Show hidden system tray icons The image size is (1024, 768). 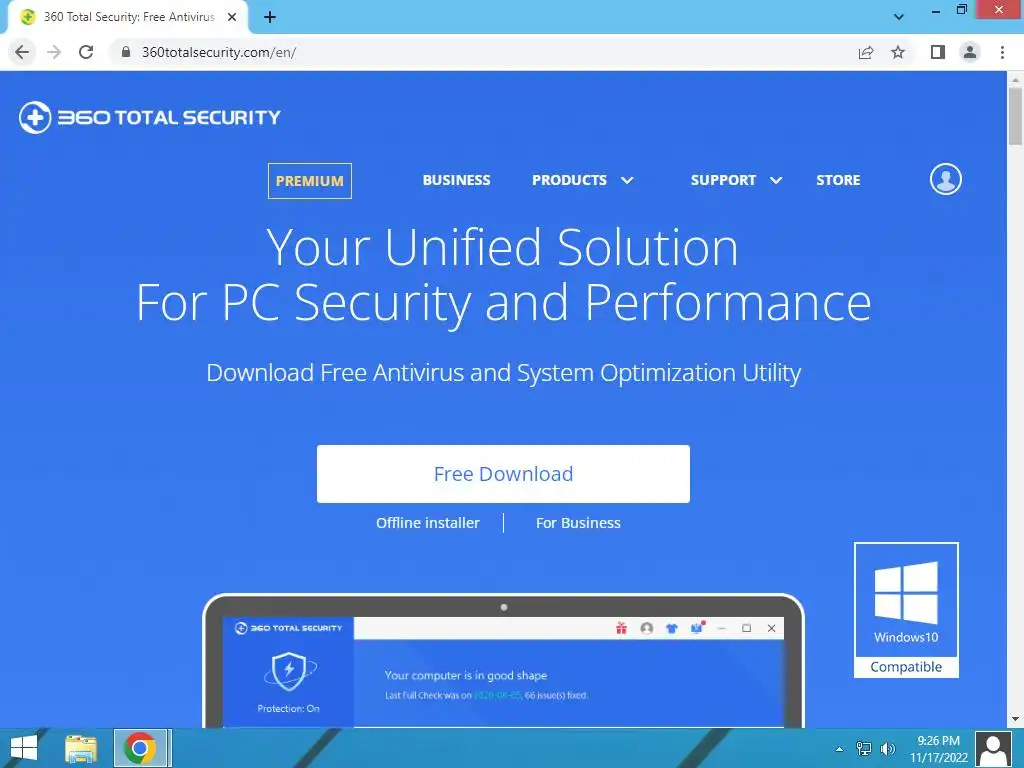pyautogui.click(x=839, y=749)
